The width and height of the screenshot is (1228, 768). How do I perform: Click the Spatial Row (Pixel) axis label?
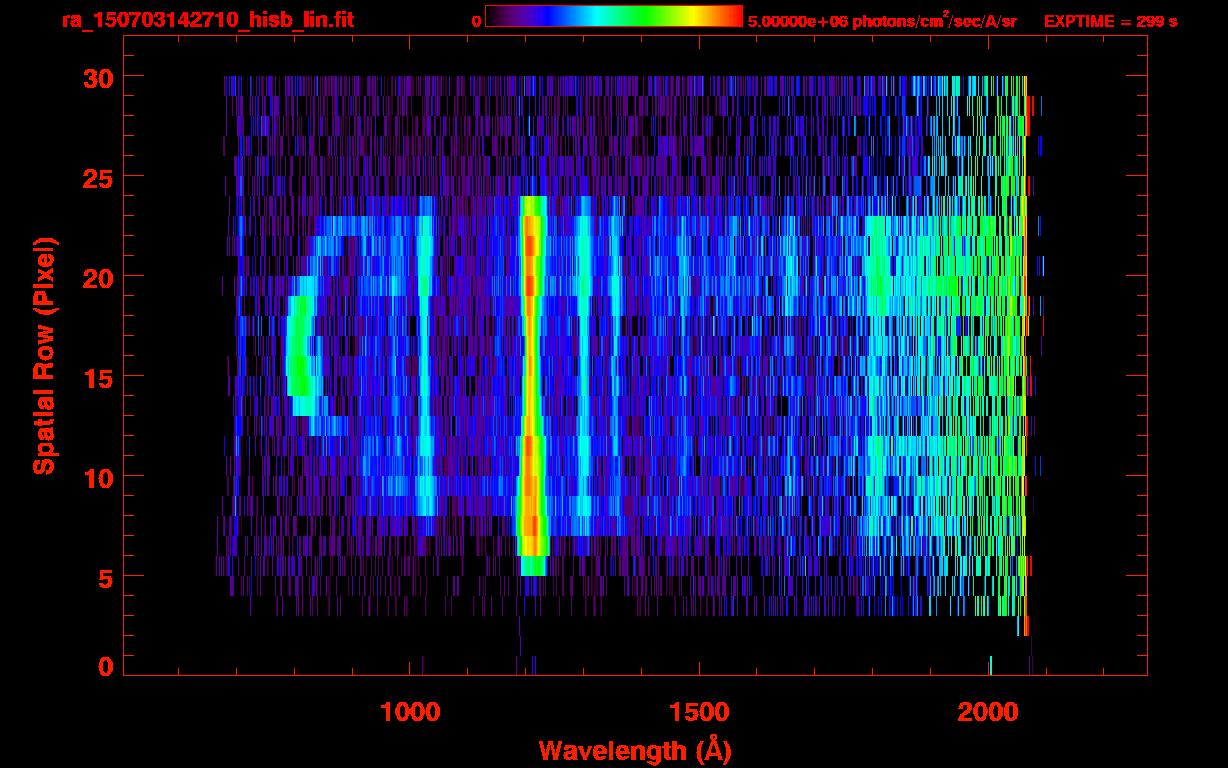(44, 356)
